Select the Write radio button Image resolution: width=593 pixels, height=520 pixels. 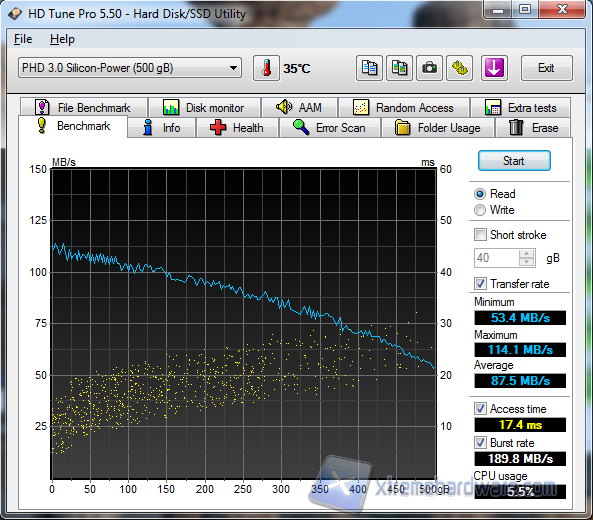[x=480, y=210]
